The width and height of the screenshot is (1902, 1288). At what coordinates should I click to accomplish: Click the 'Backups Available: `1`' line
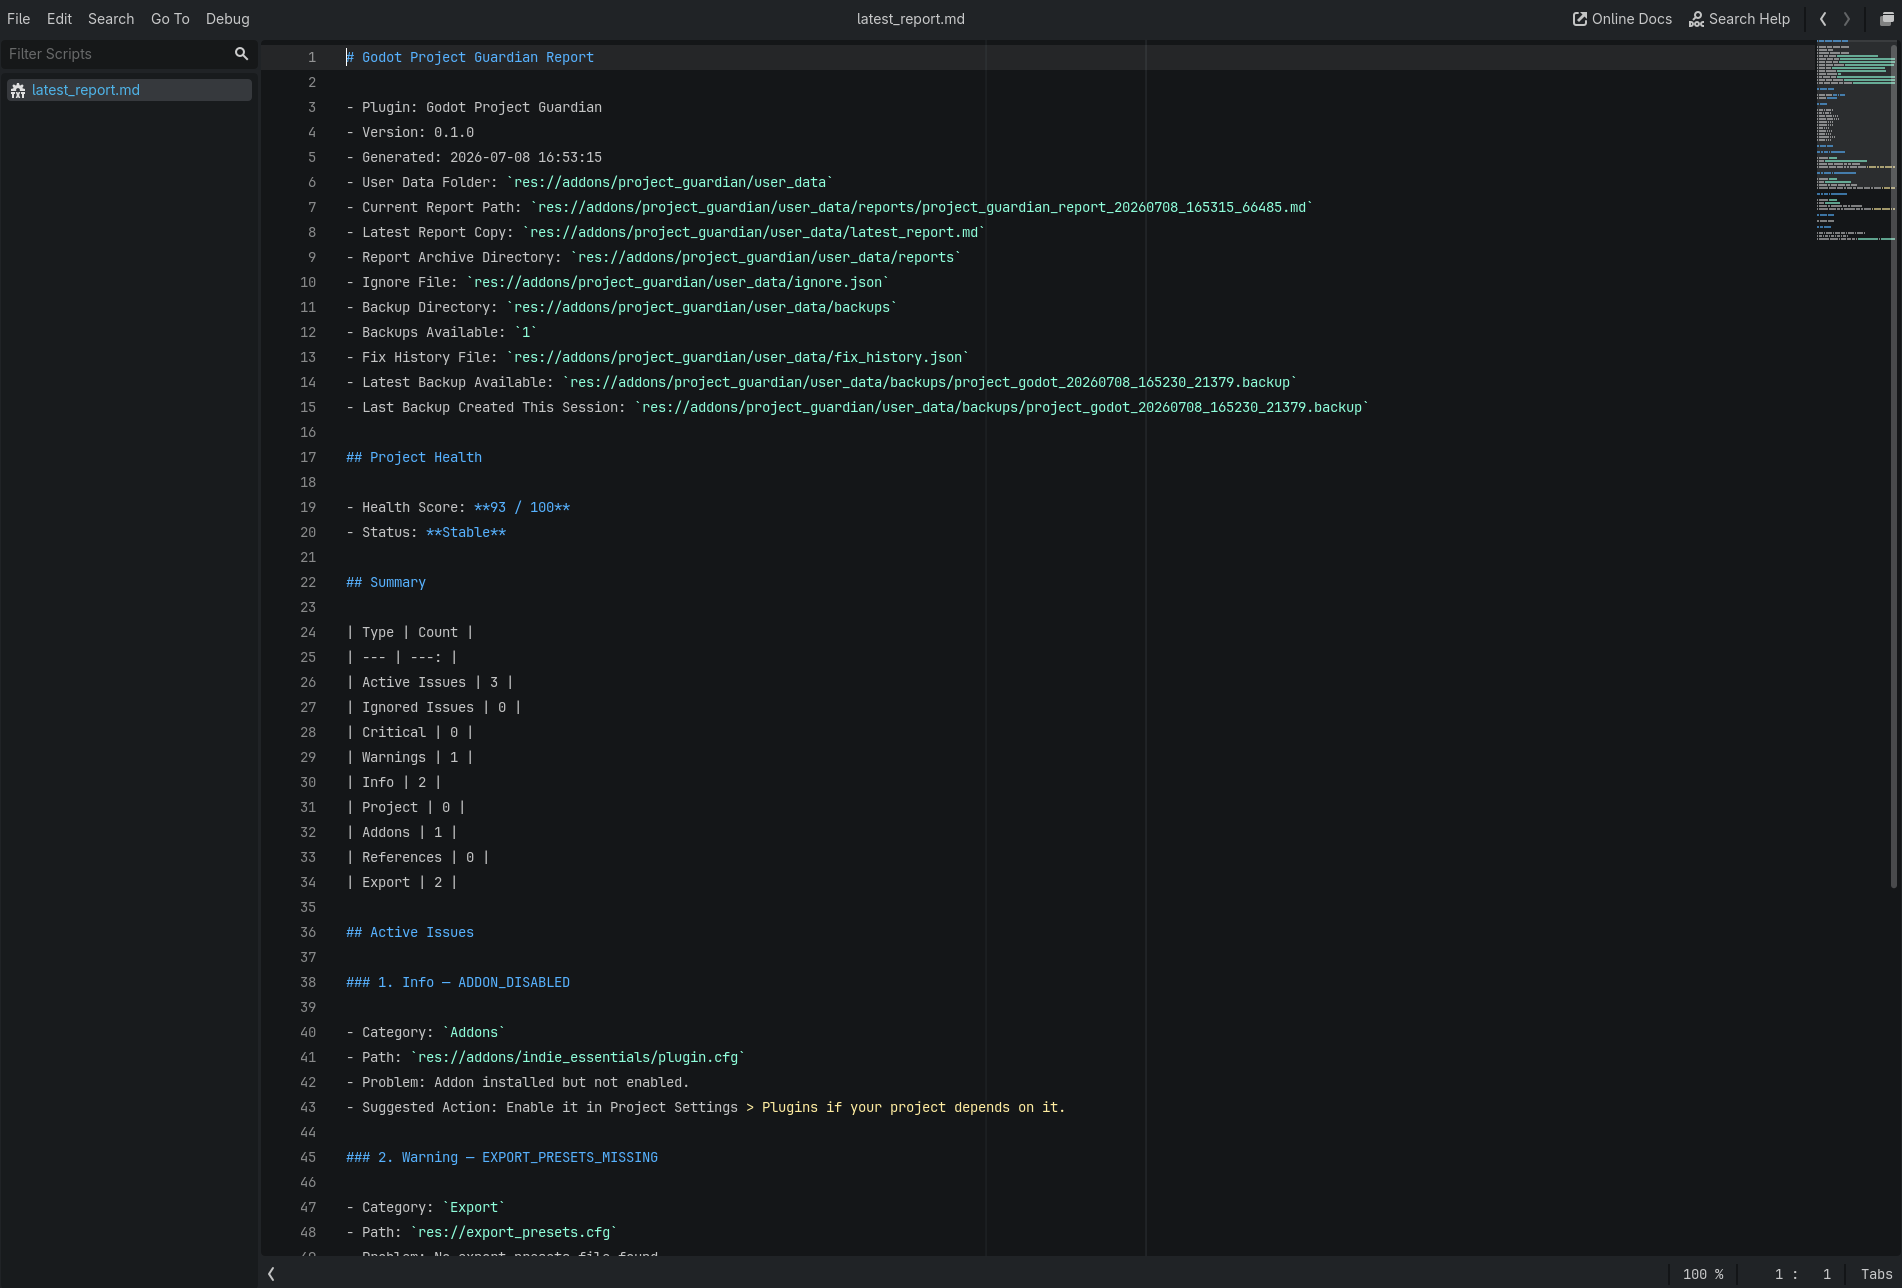(x=442, y=332)
